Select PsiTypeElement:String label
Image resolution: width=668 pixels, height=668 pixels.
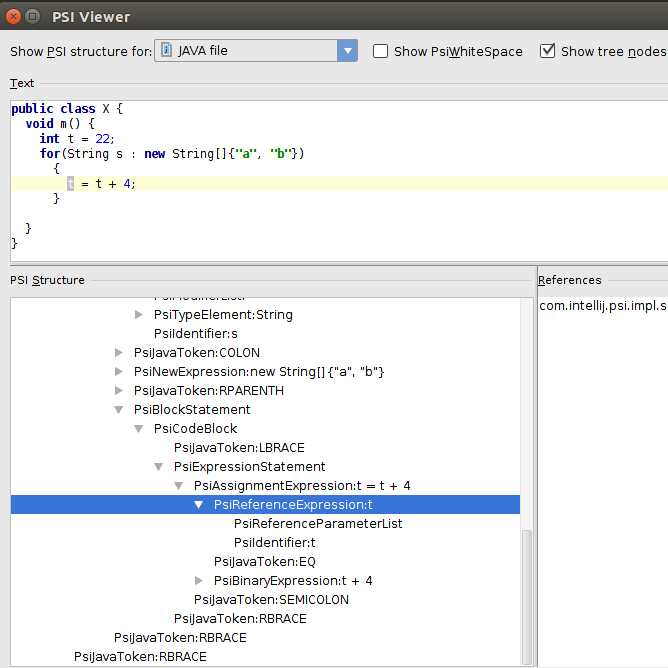pyautogui.click(x=223, y=315)
